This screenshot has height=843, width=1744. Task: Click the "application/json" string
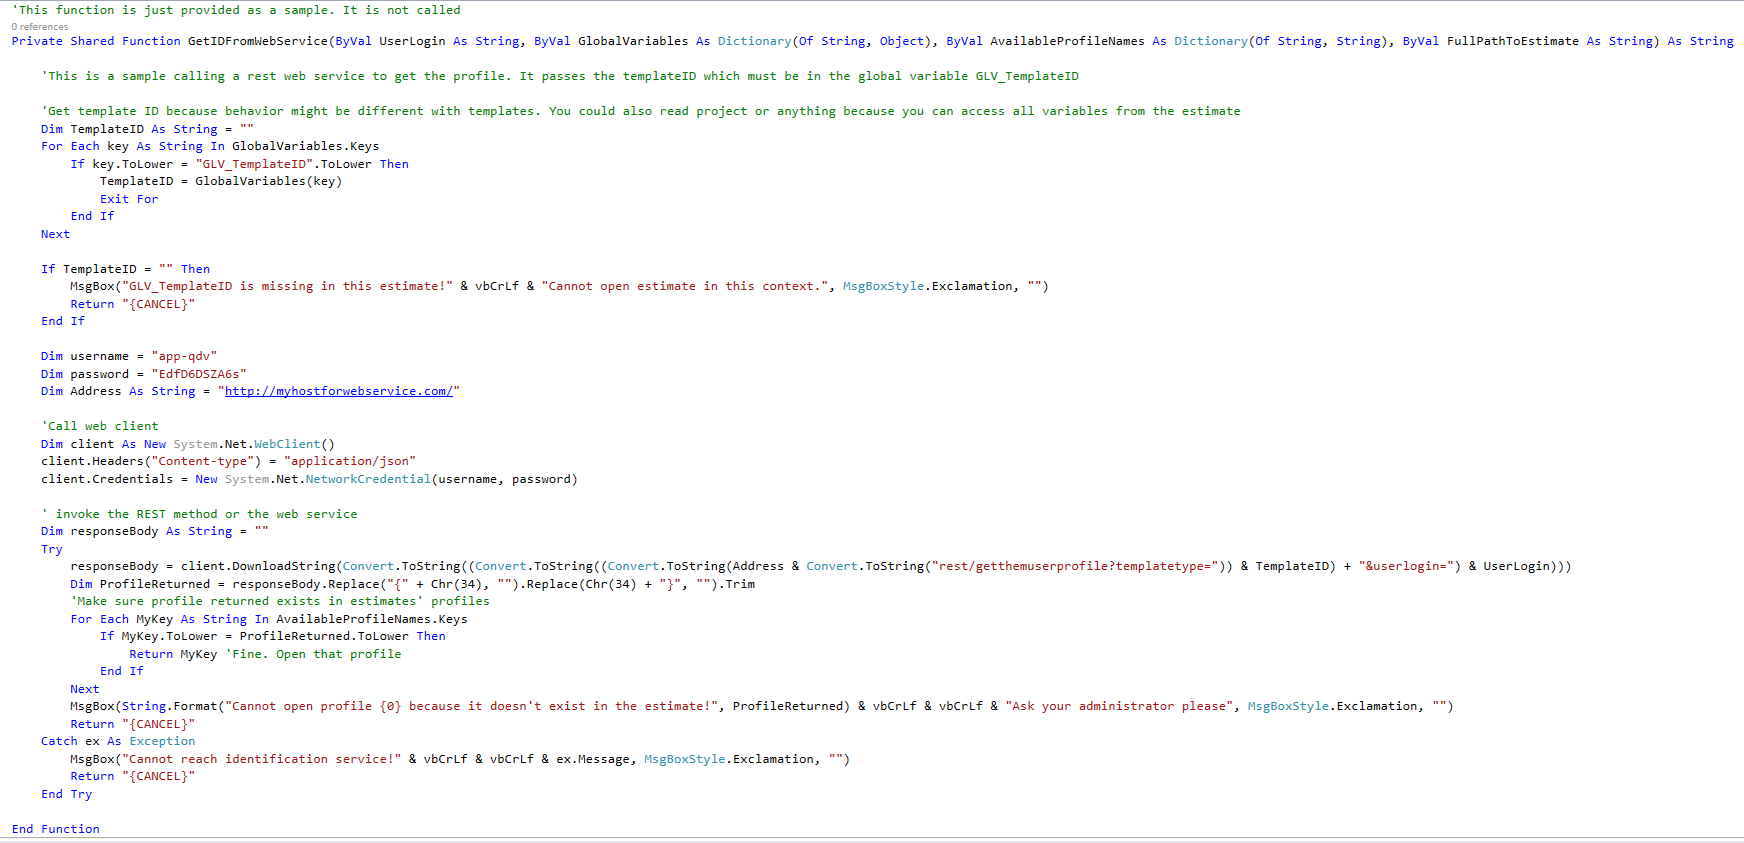point(350,461)
